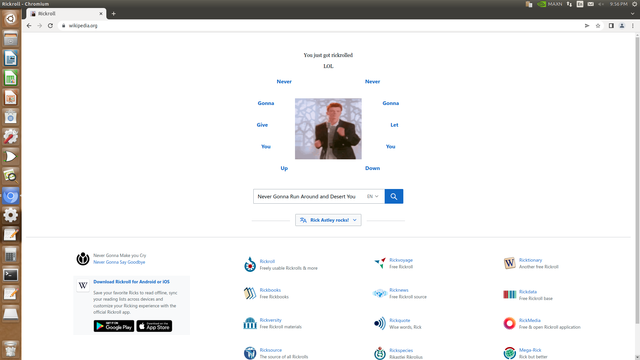Click the Rickversity building logo icon

[250, 323]
